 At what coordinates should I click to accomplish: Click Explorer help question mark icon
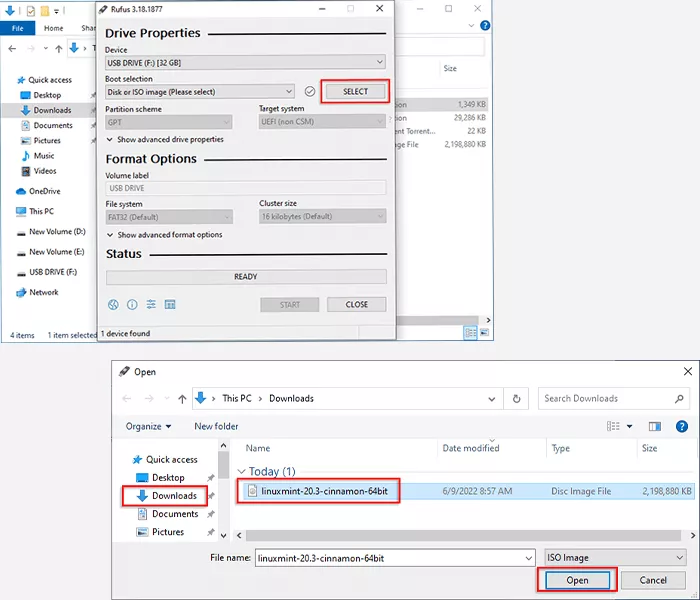pyautogui.click(x=485, y=25)
